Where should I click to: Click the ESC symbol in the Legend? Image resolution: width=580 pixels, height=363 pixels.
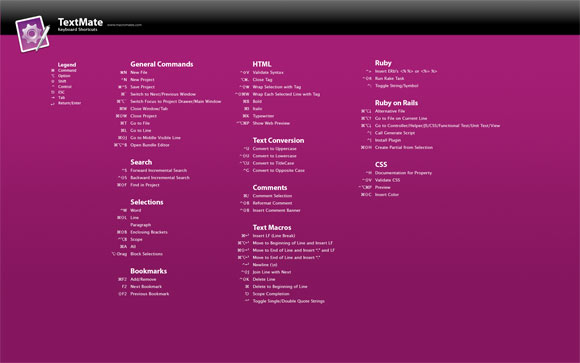click(53, 92)
